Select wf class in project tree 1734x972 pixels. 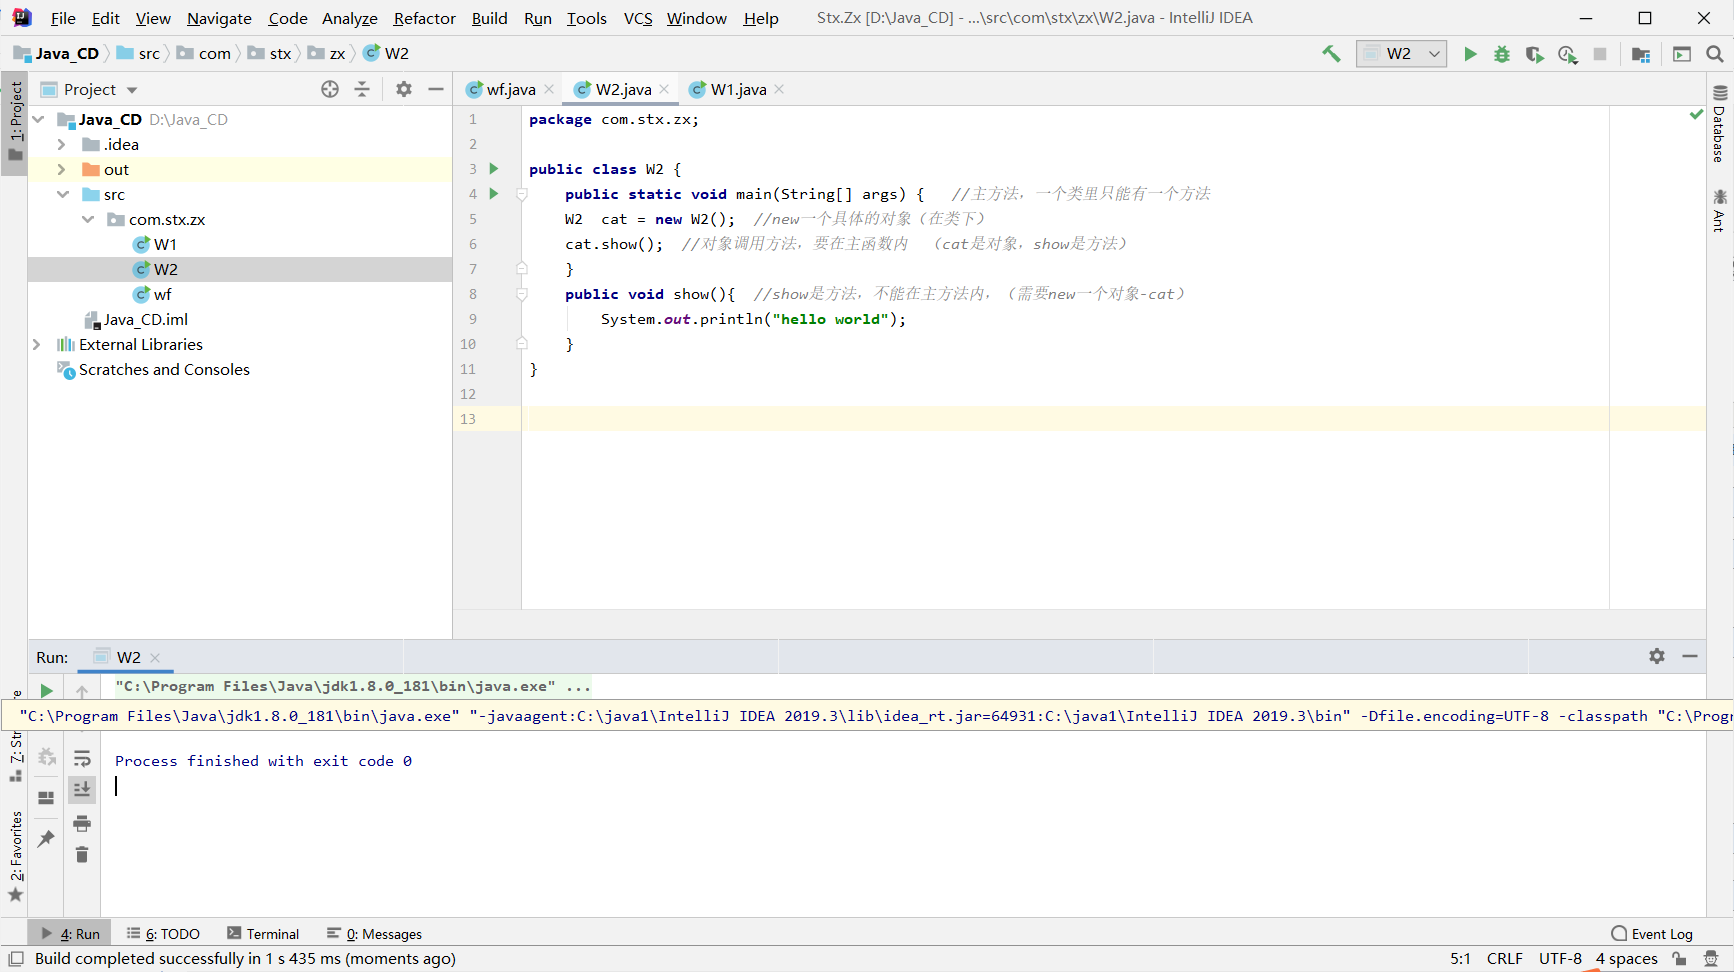[162, 294]
